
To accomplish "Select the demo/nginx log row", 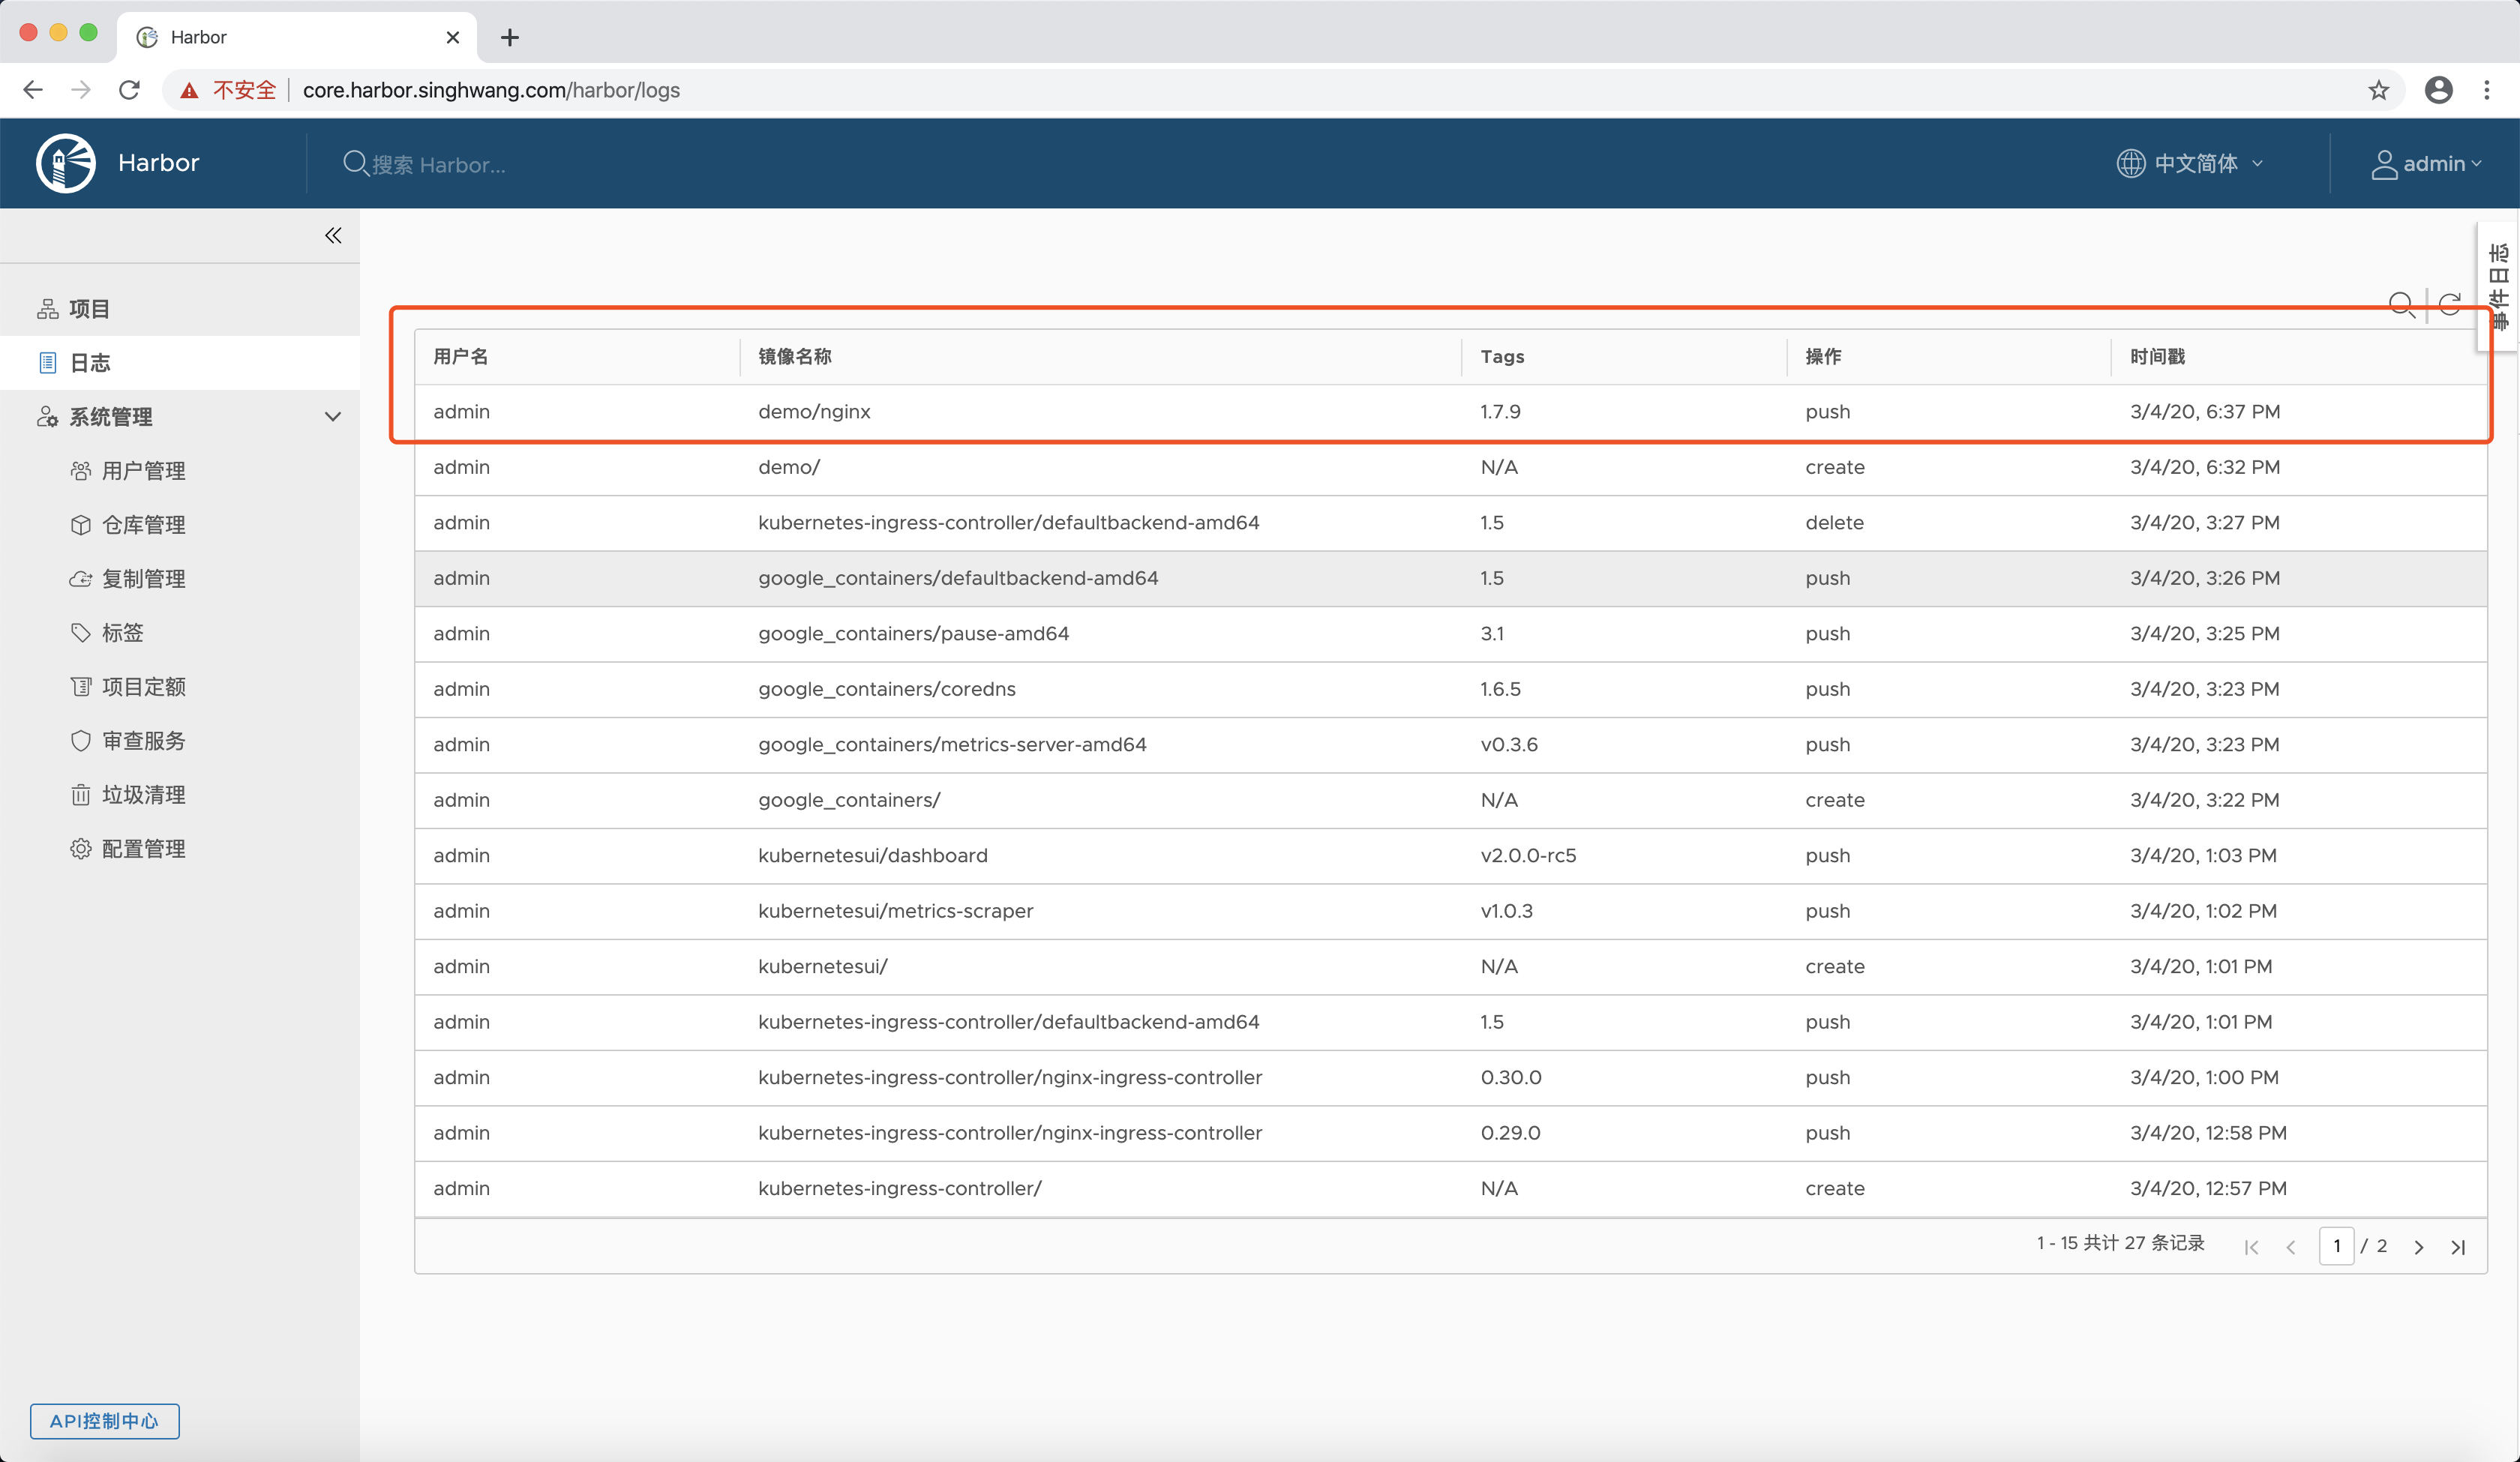I will [x=1450, y=412].
